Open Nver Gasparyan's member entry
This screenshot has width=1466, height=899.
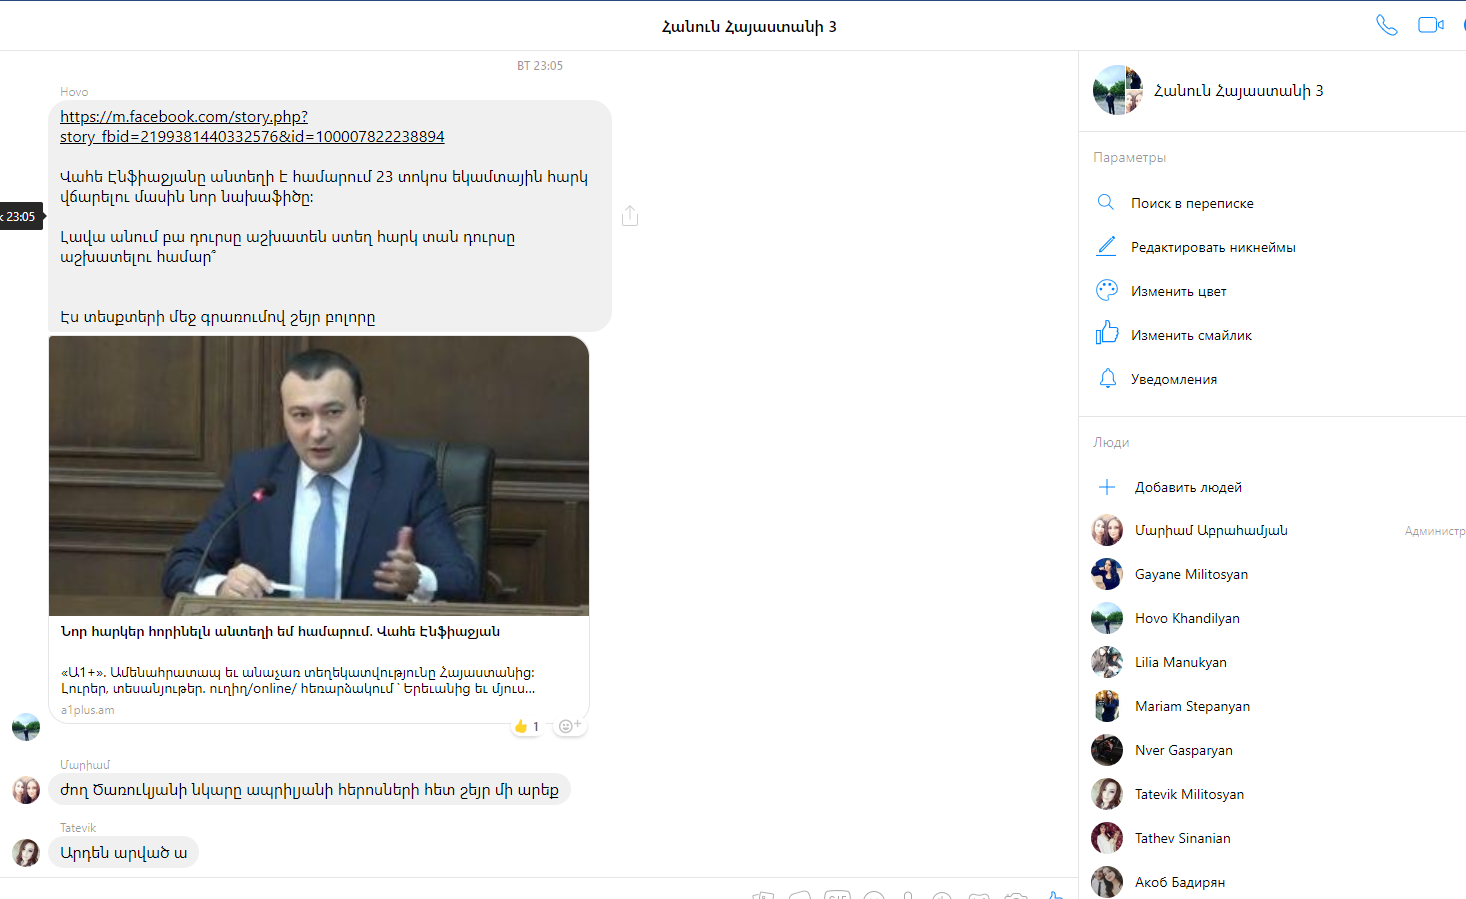point(1183,750)
